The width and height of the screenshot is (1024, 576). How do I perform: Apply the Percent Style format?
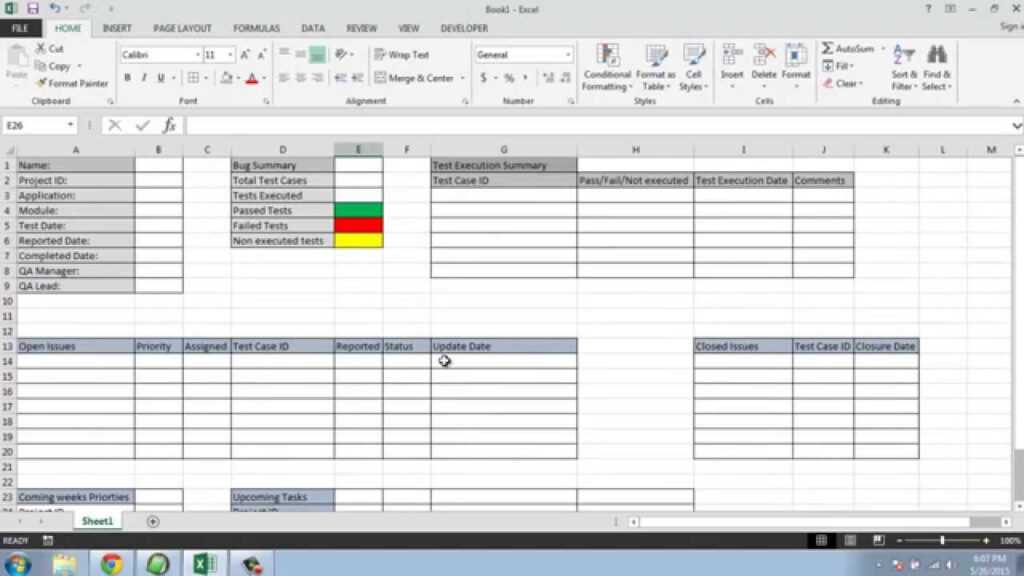pos(510,77)
